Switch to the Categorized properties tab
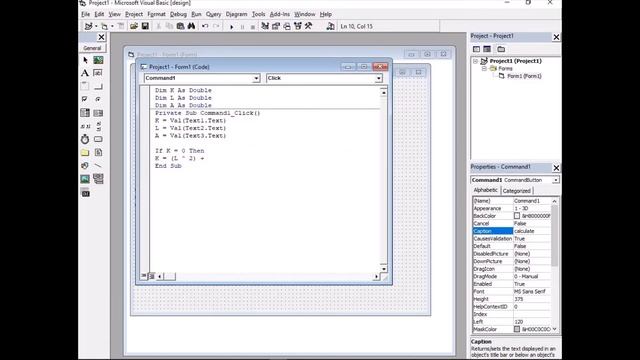This screenshot has width=640, height=360. tap(516, 191)
